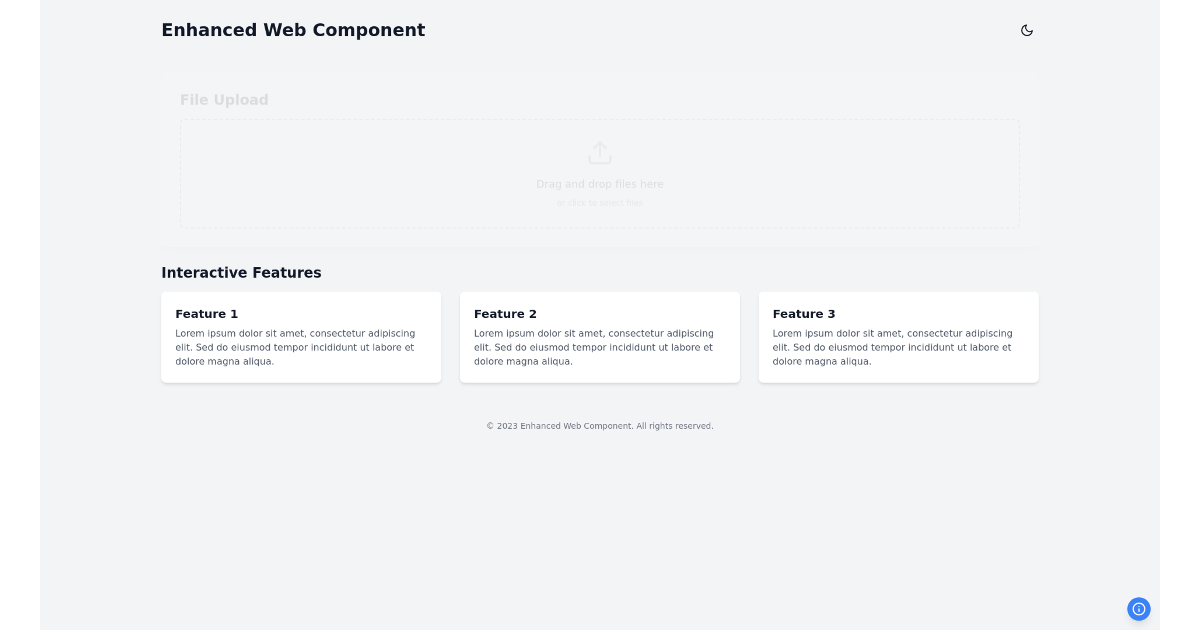Click the copyright footer text link
The image size is (1200, 630).
pyautogui.click(x=600, y=425)
